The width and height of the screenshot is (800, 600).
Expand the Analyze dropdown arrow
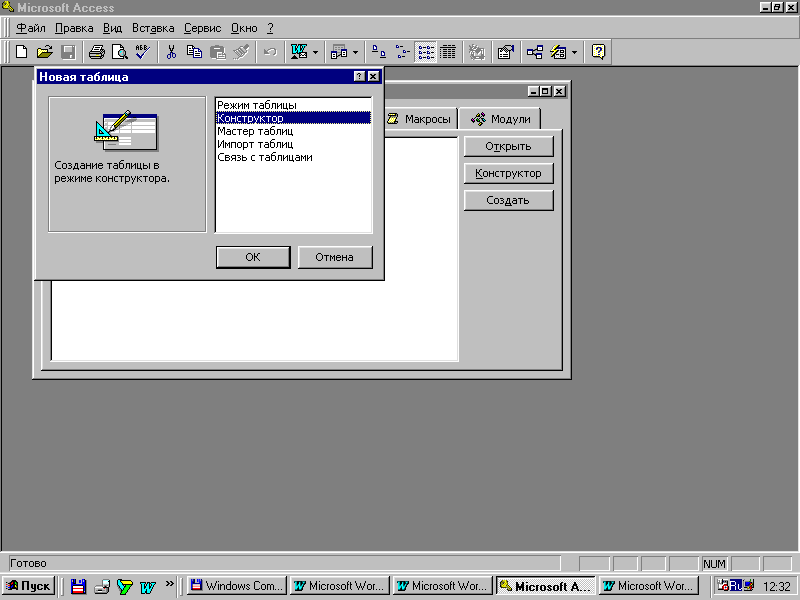pyautogui.click(x=356, y=52)
